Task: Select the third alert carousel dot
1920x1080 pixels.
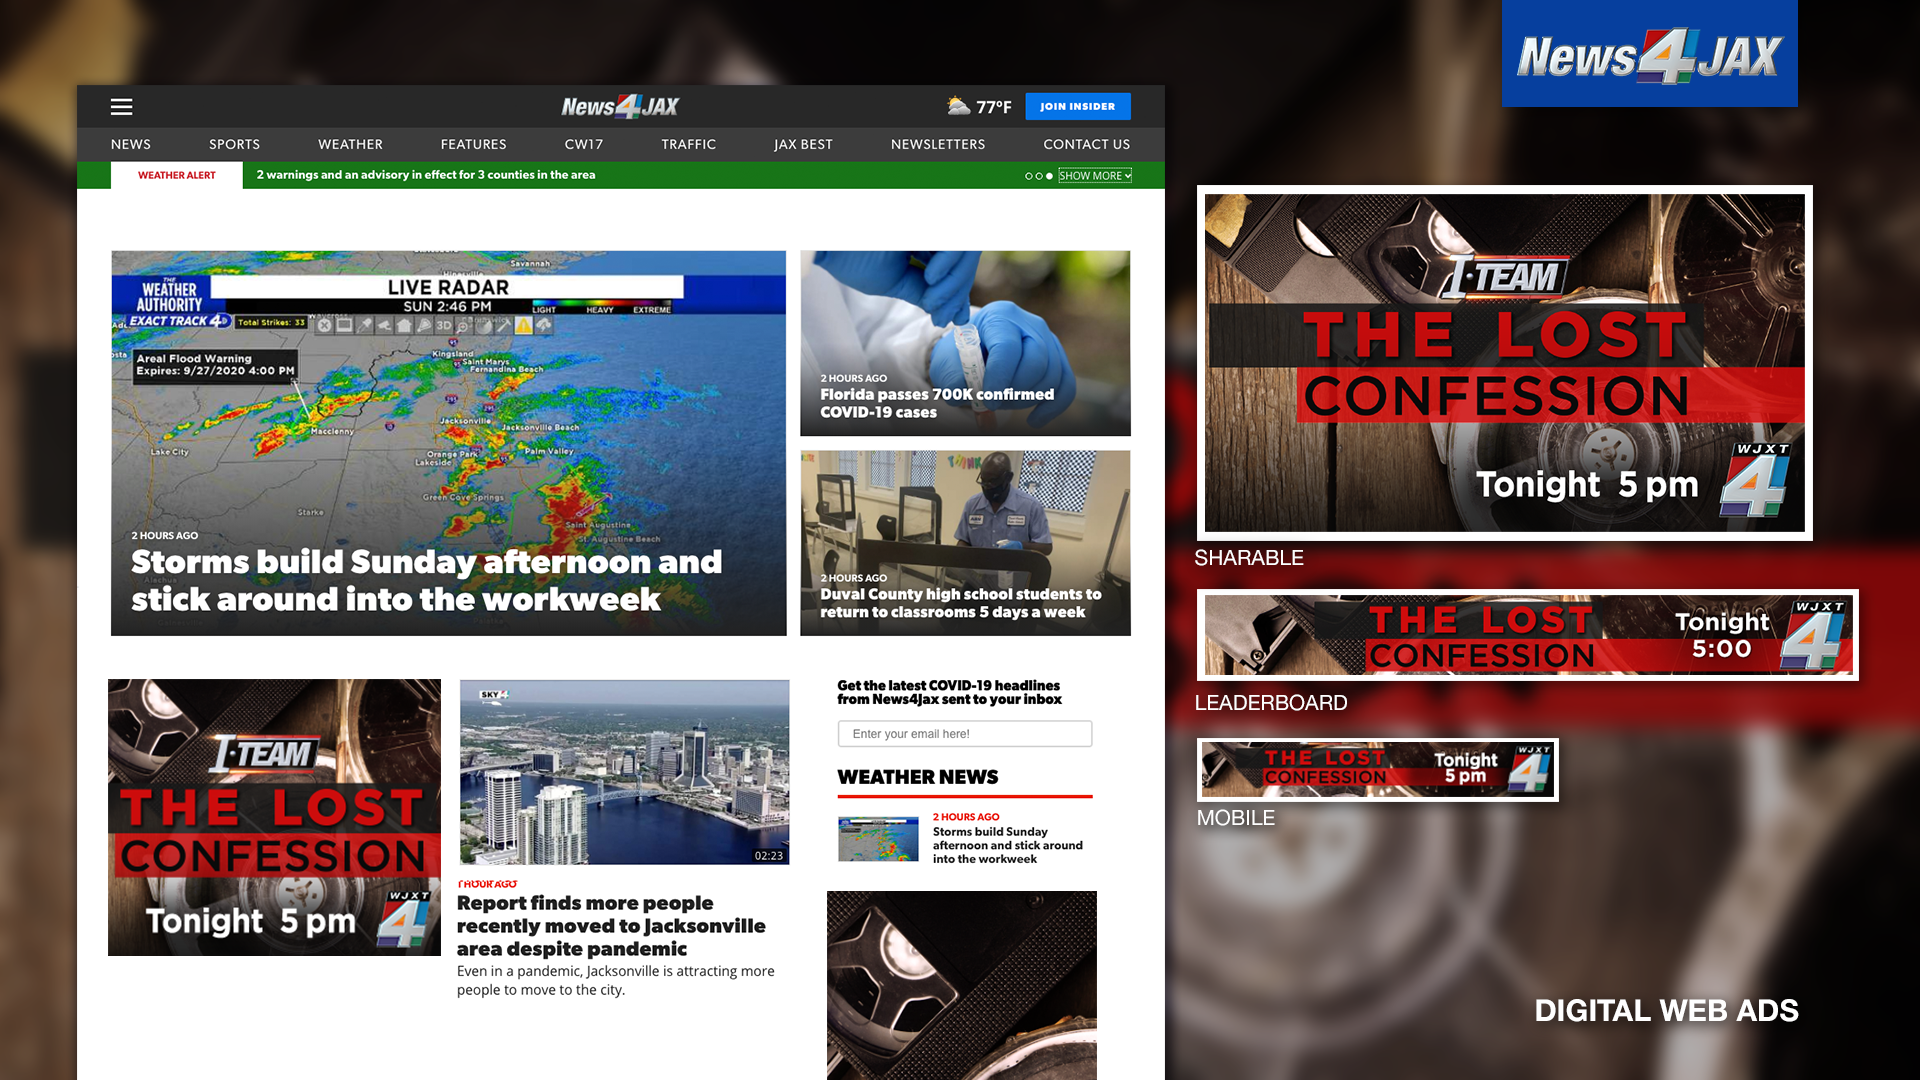Action: pos(1049,176)
